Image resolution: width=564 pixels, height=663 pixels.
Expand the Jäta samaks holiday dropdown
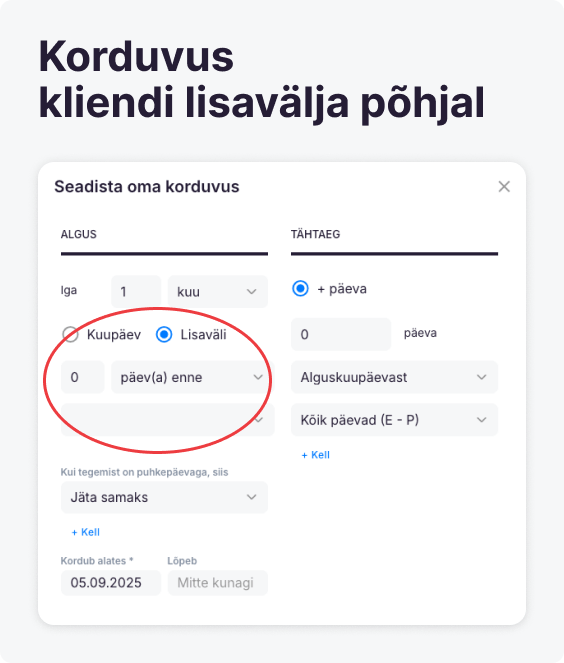164,497
